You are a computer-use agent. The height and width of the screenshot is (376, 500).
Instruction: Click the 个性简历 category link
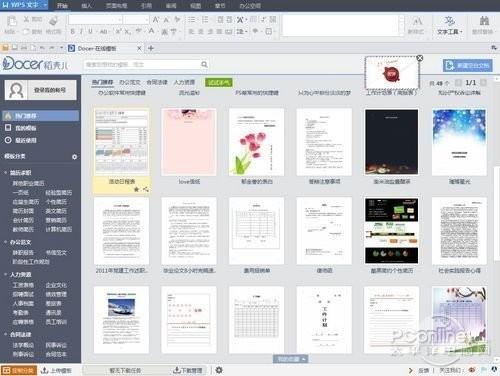pyautogui.click(x=56, y=202)
